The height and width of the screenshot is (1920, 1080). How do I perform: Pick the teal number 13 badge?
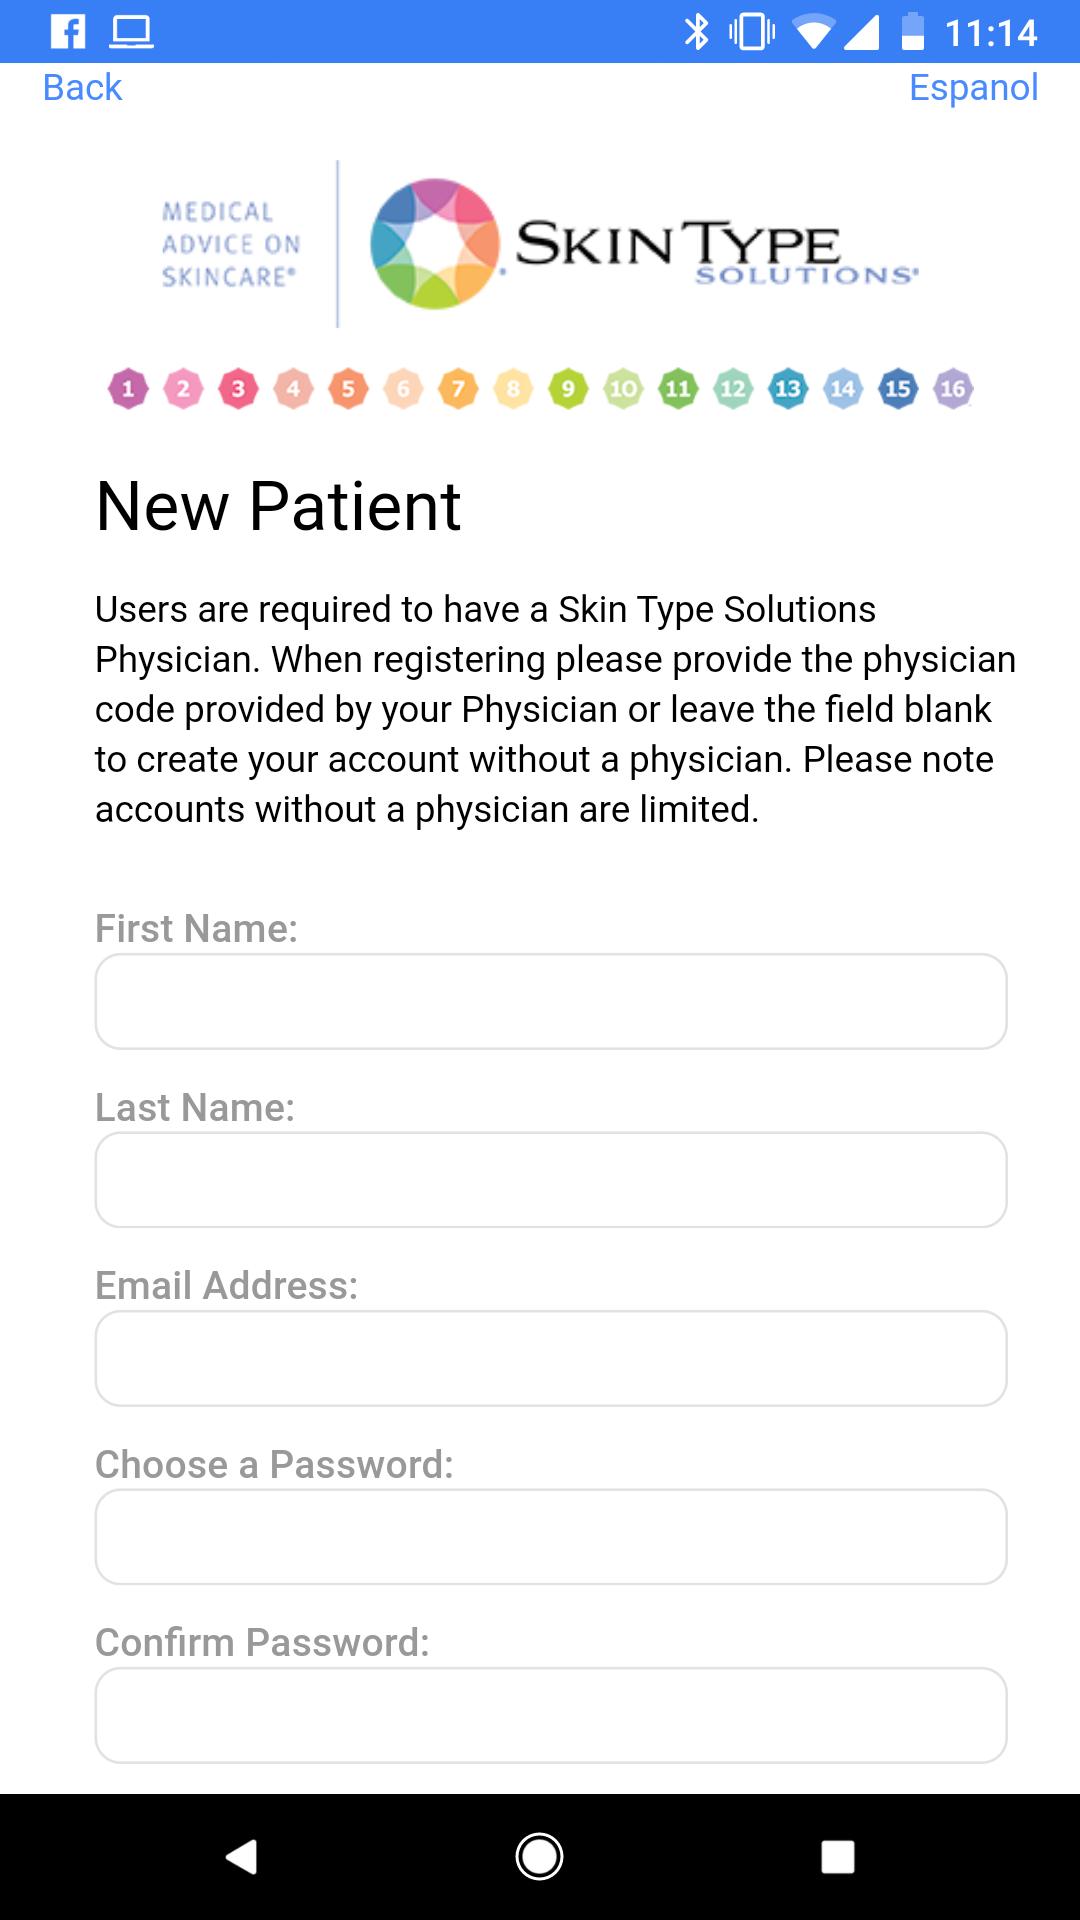point(788,389)
